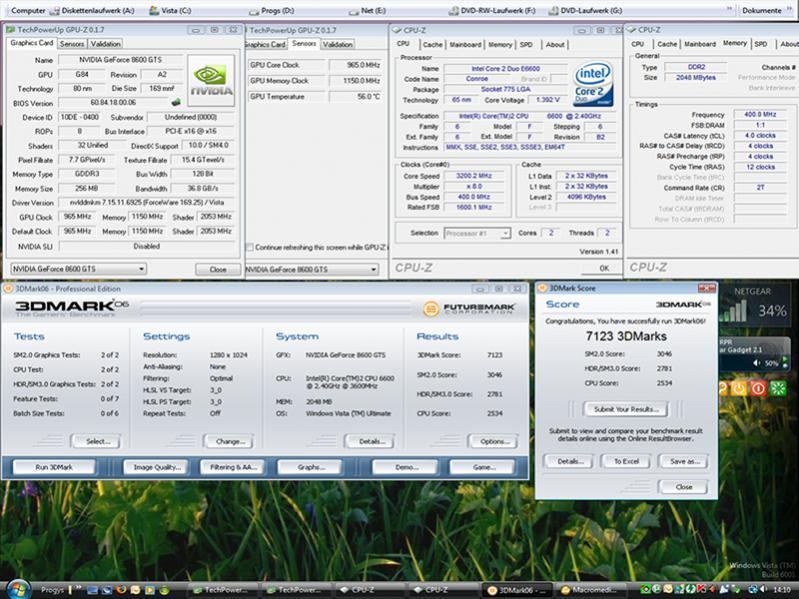
Task: Click the Net (E:) drive icon
Action: [353, 11]
